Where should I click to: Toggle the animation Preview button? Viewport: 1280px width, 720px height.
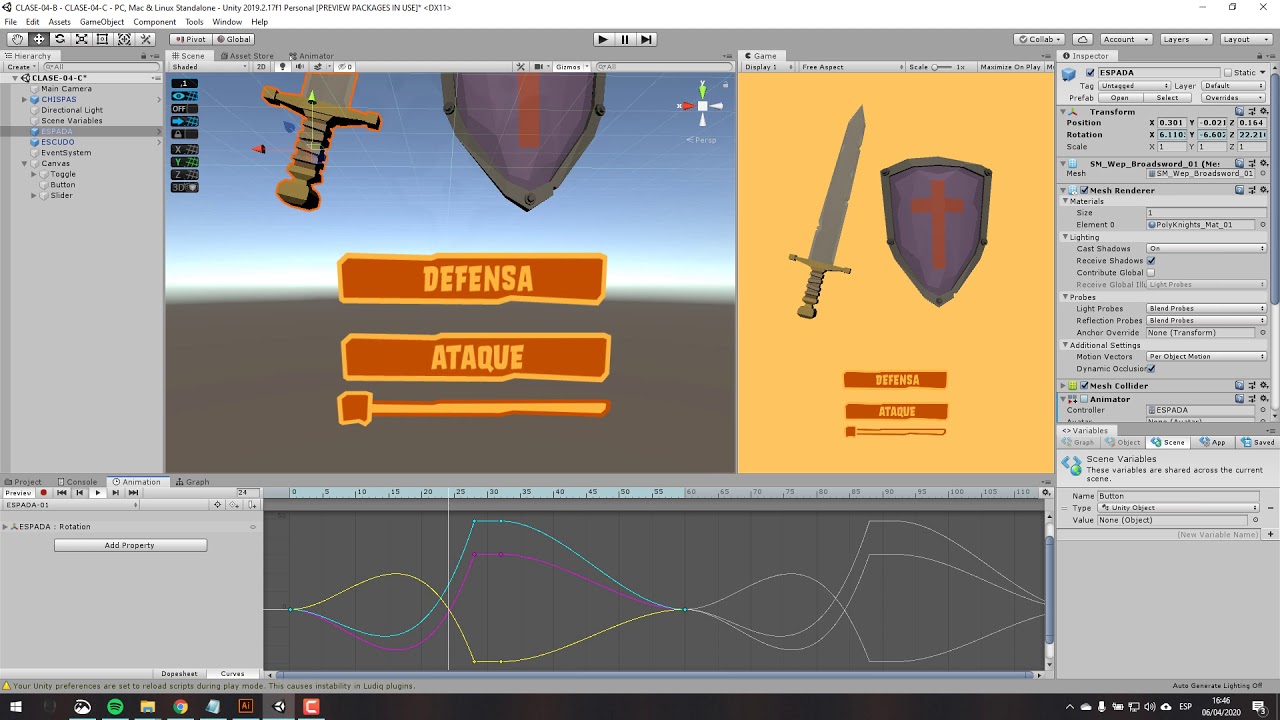[x=18, y=492]
